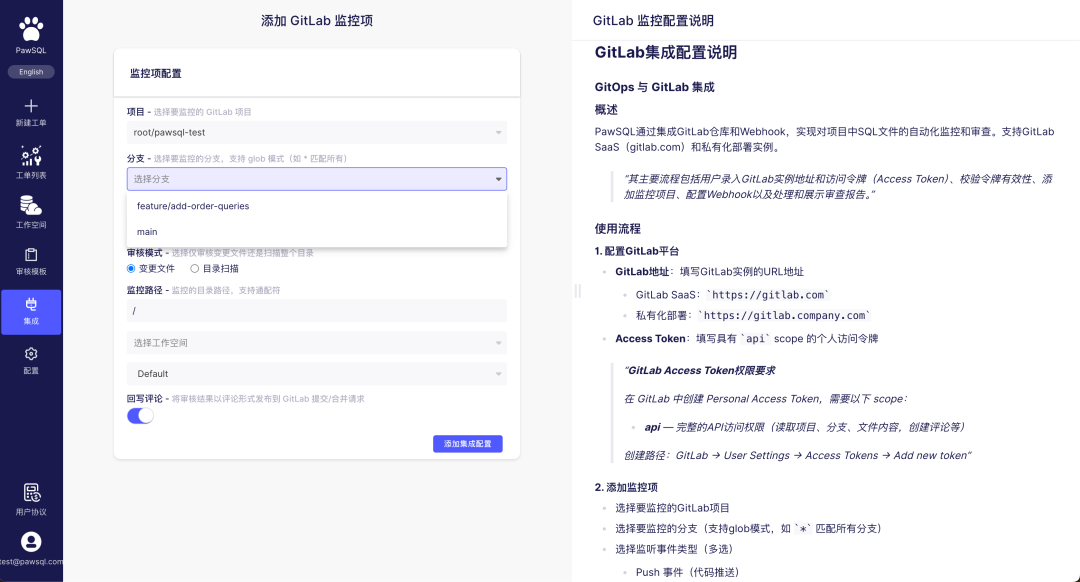Click the GitOps 与 GitLab 集成 heading
Image resolution: width=1080 pixels, height=582 pixels.
654,87
